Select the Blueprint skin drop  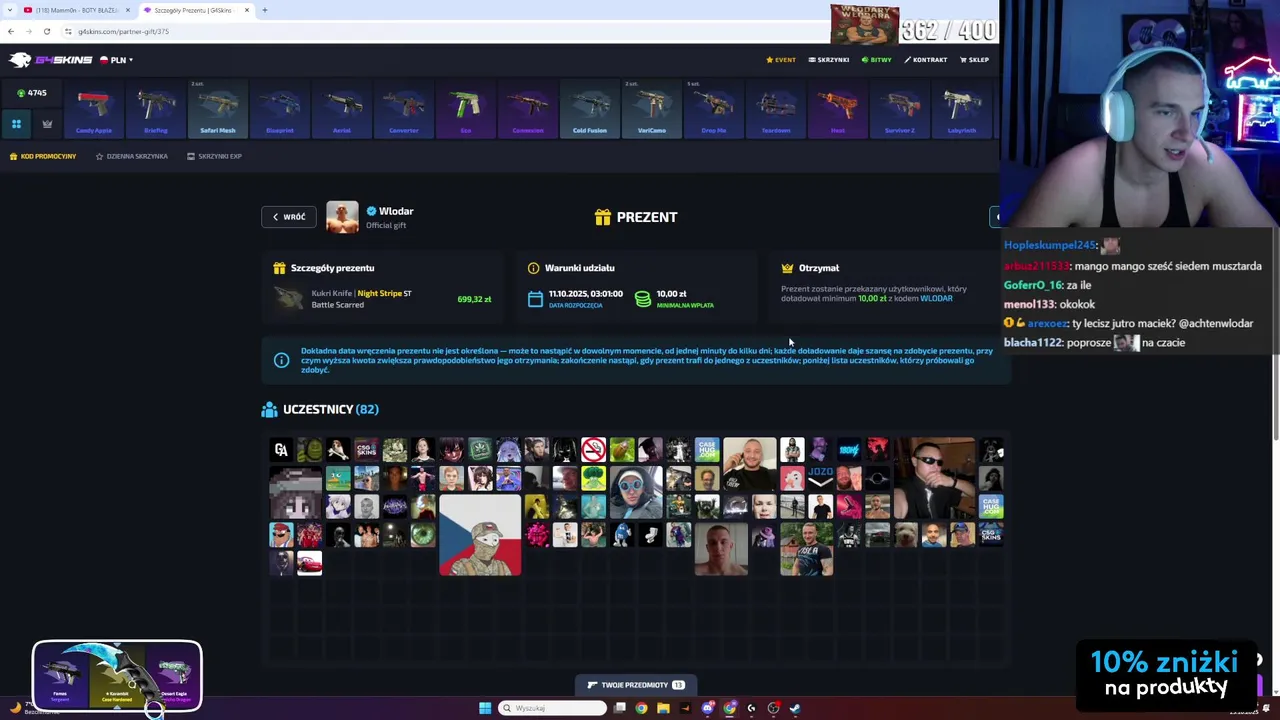pos(280,108)
